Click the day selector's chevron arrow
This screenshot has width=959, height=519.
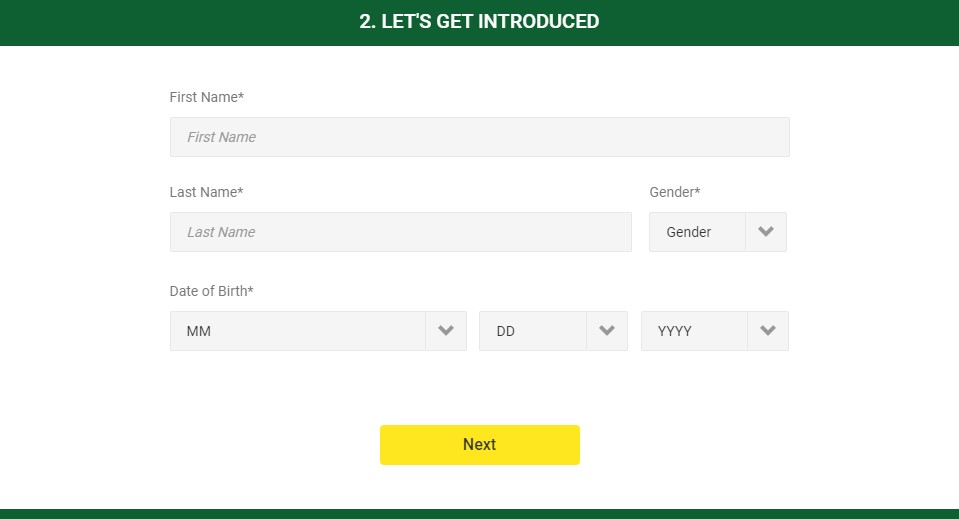607,331
